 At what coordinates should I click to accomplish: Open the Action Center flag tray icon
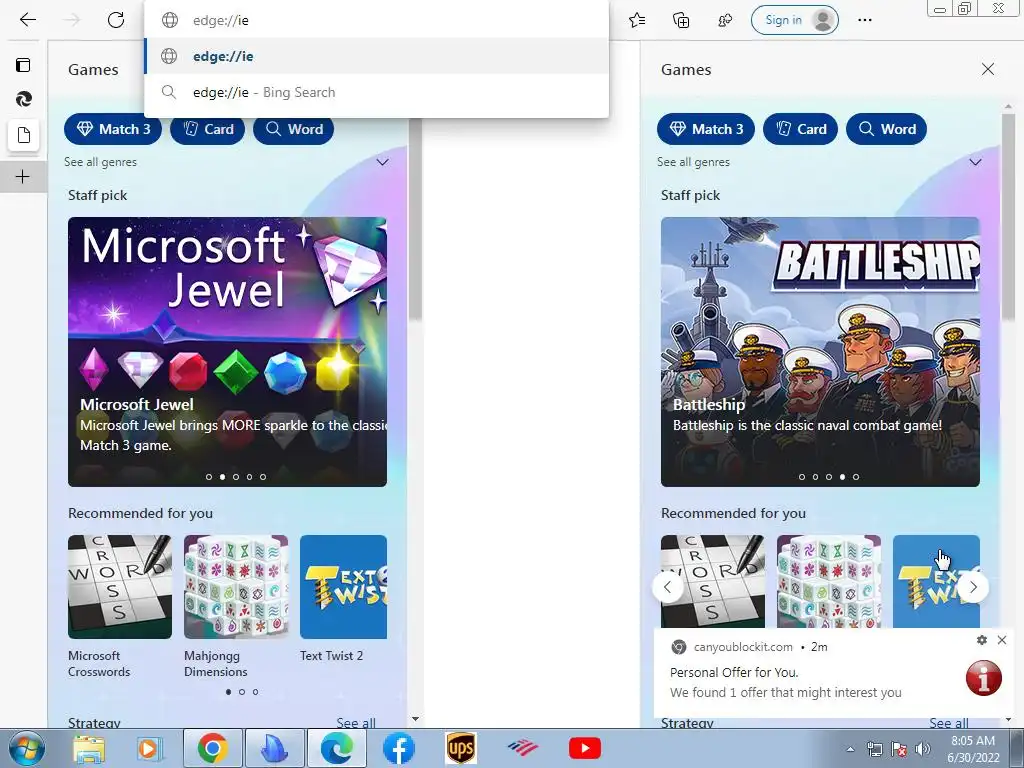pos(899,750)
